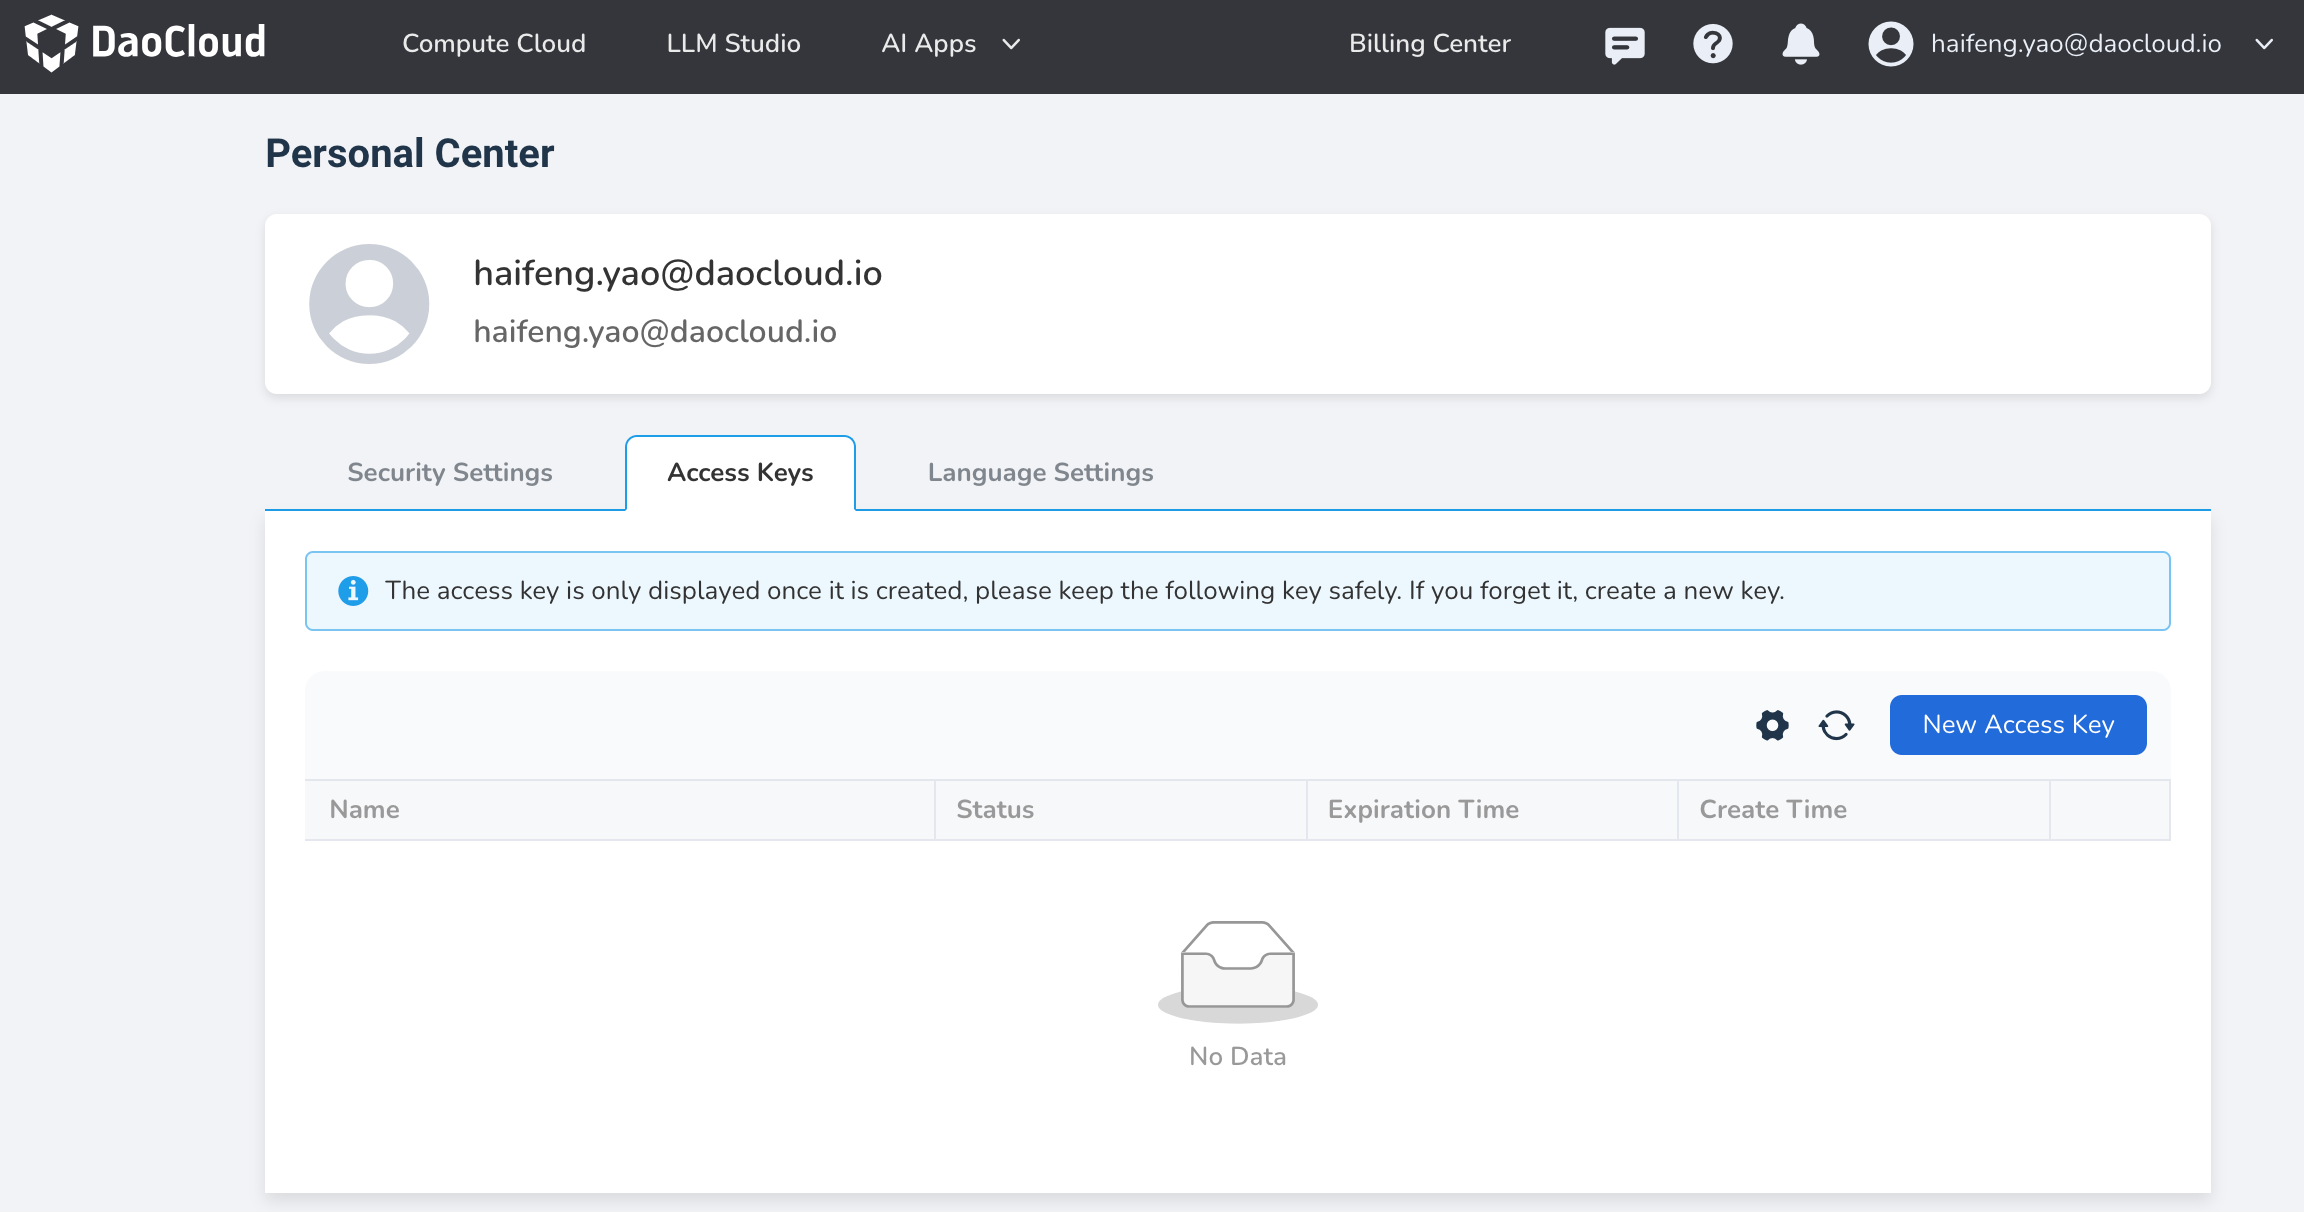The image size is (2304, 1212).
Task: Open the help question mark icon
Action: click(1712, 44)
